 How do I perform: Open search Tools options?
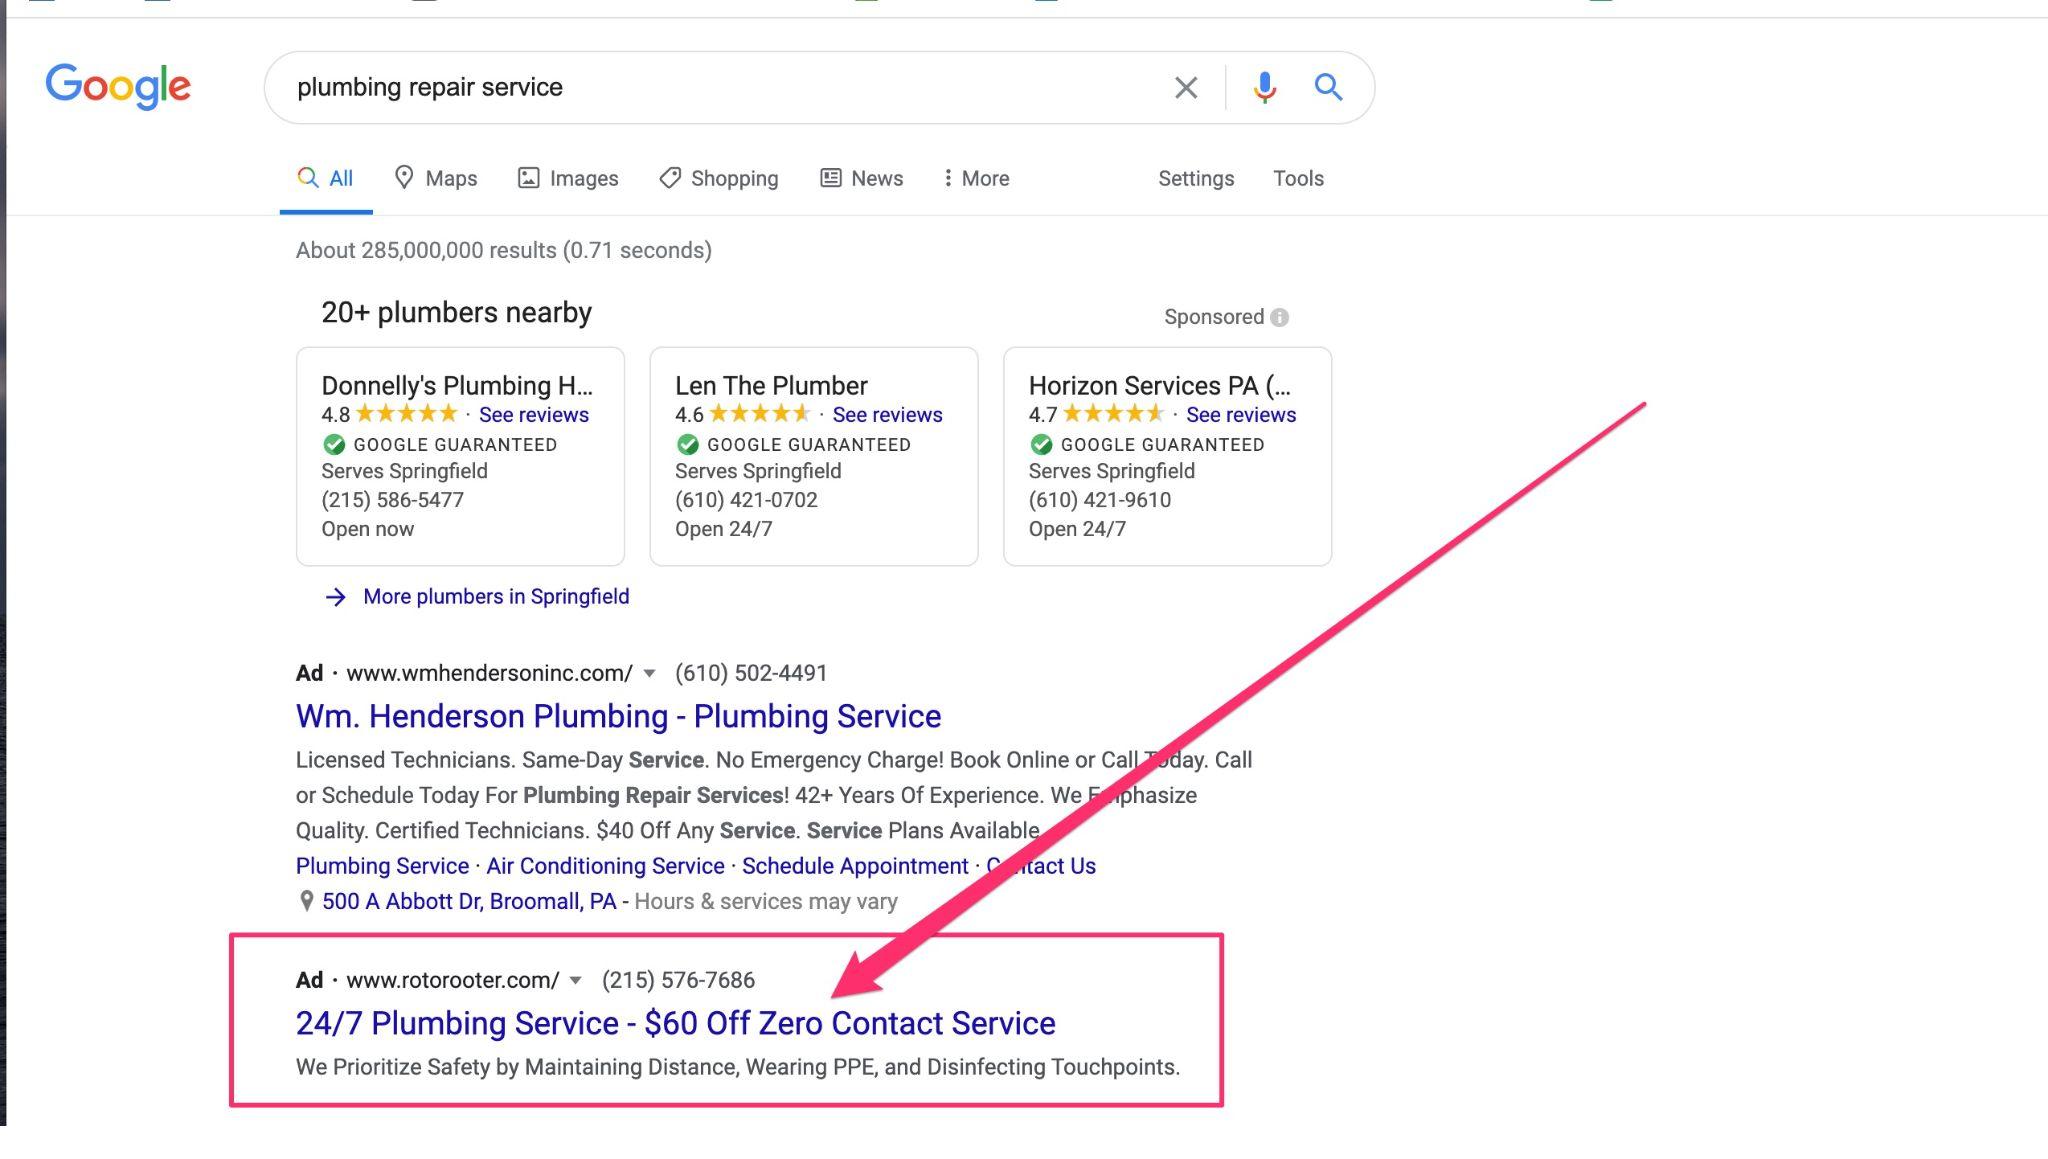point(1298,178)
